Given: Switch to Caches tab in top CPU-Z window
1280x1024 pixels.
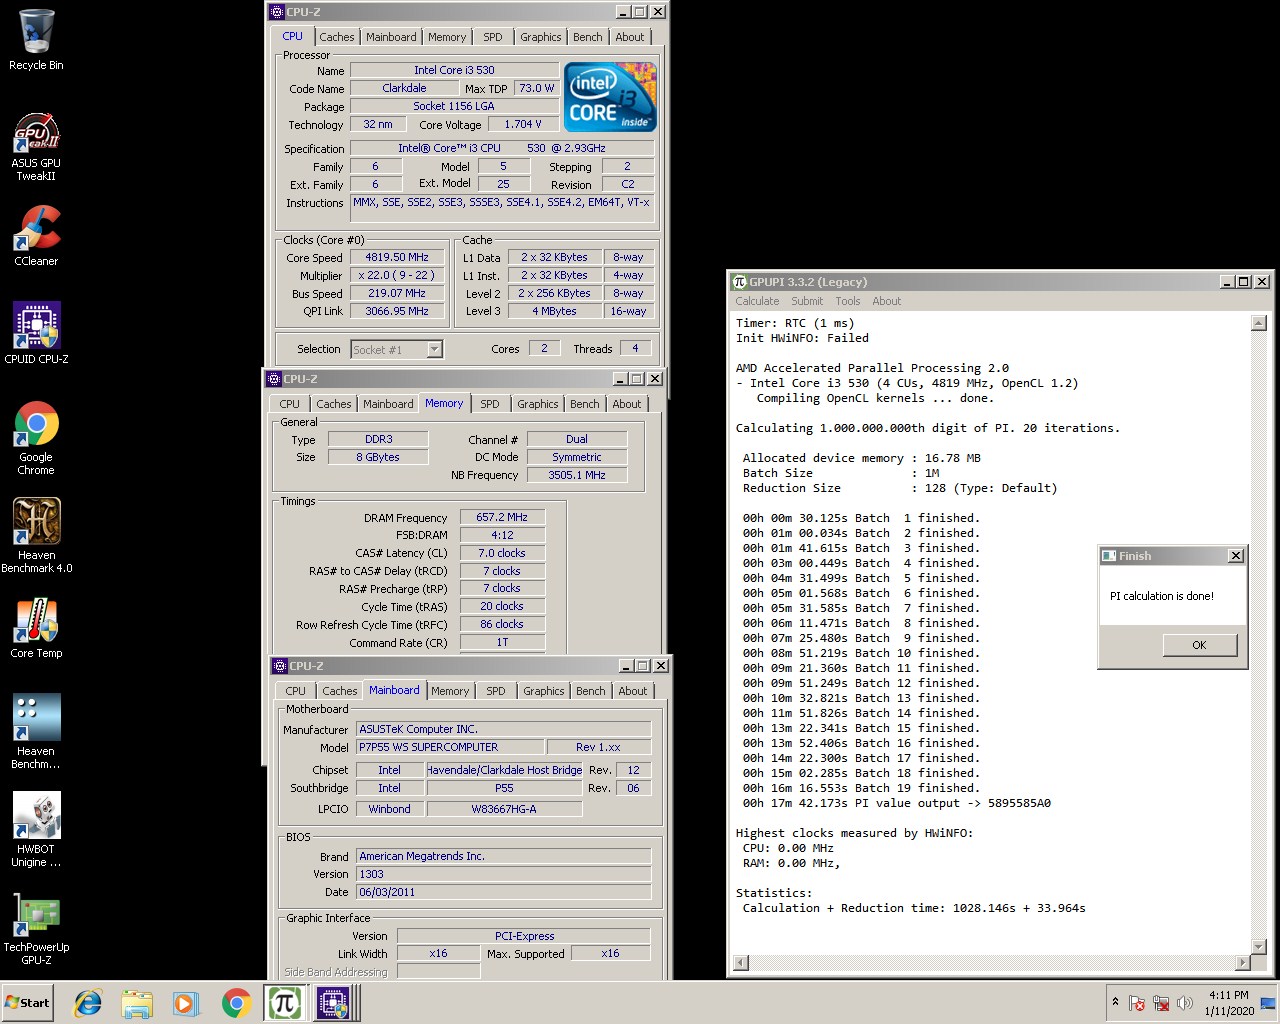Looking at the screenshot, I should (337, 37).
